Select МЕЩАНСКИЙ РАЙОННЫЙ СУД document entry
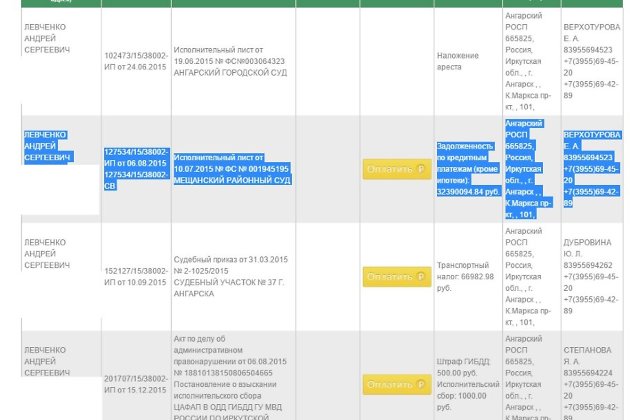Viewport: 630px width, 420px height. (231, 181)
